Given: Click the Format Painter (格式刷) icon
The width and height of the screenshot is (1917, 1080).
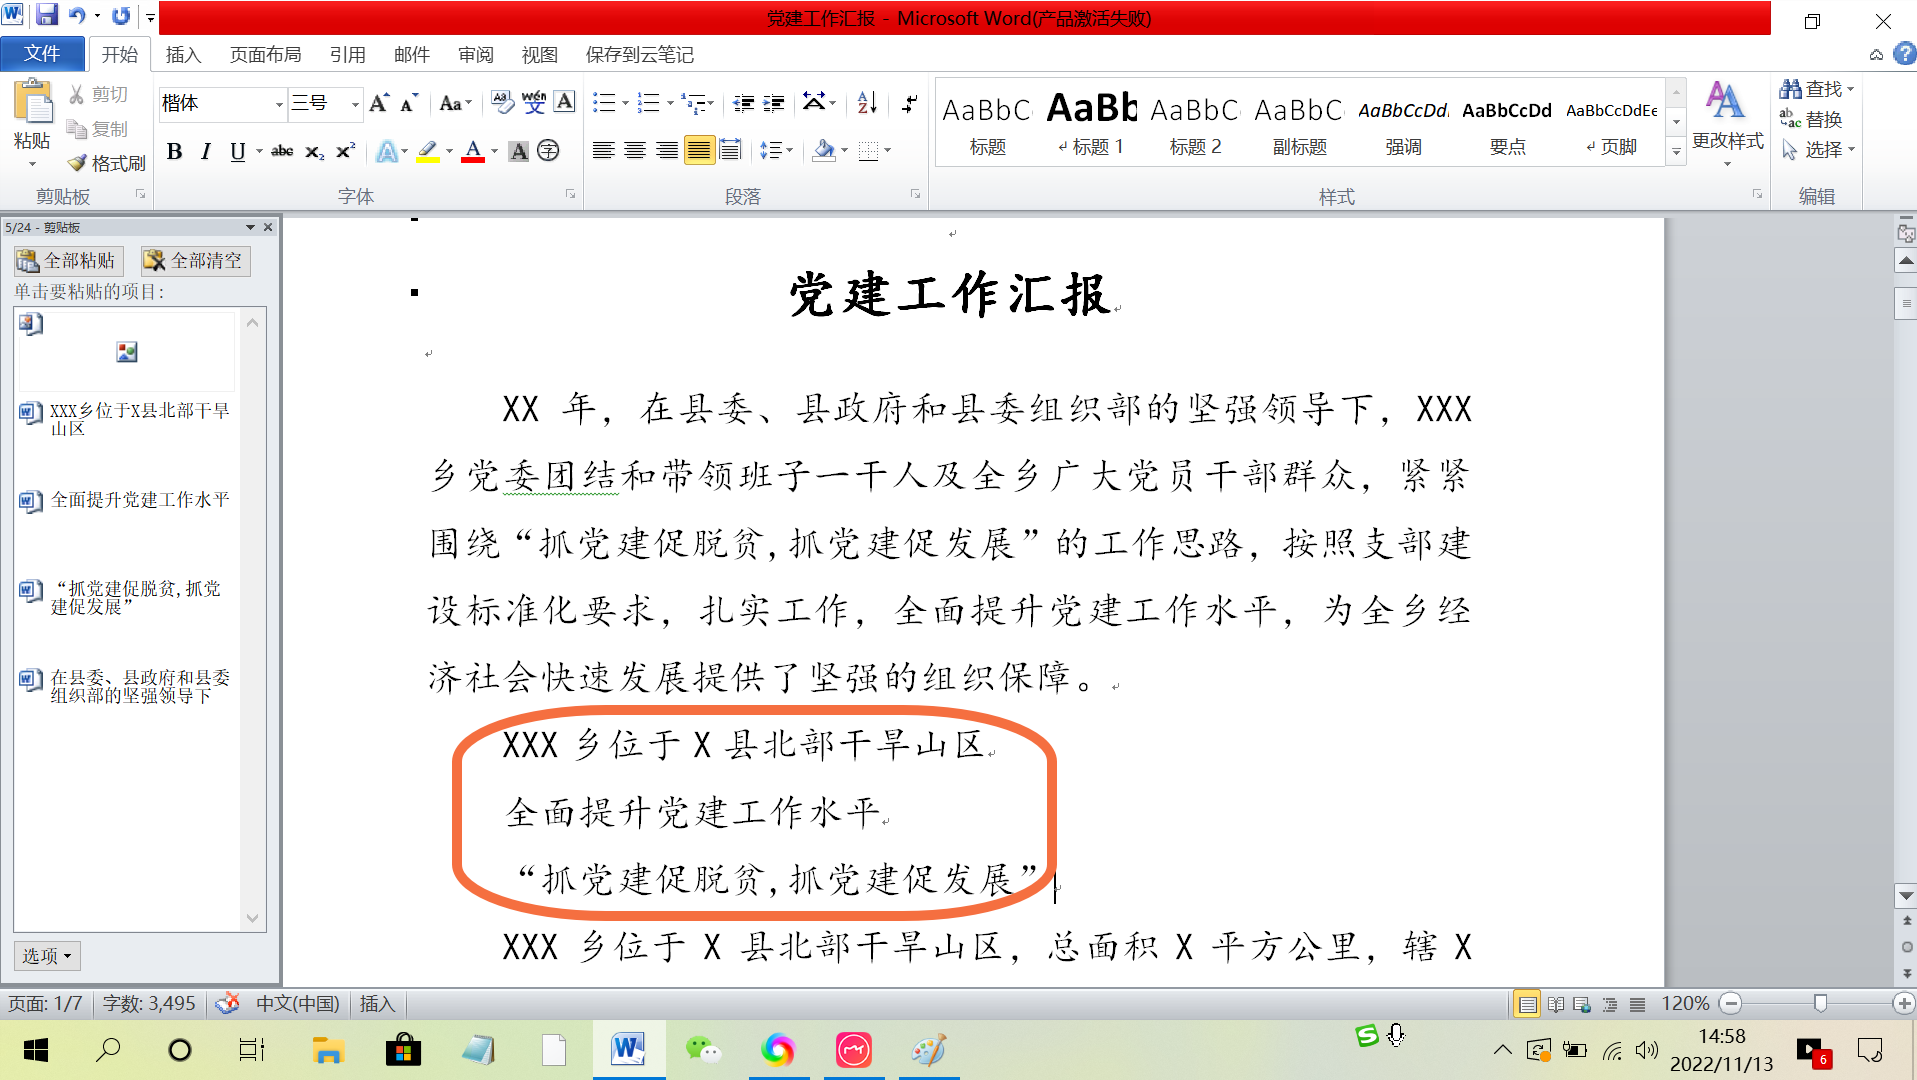Looking at the screenshot, I should (77, 163).
